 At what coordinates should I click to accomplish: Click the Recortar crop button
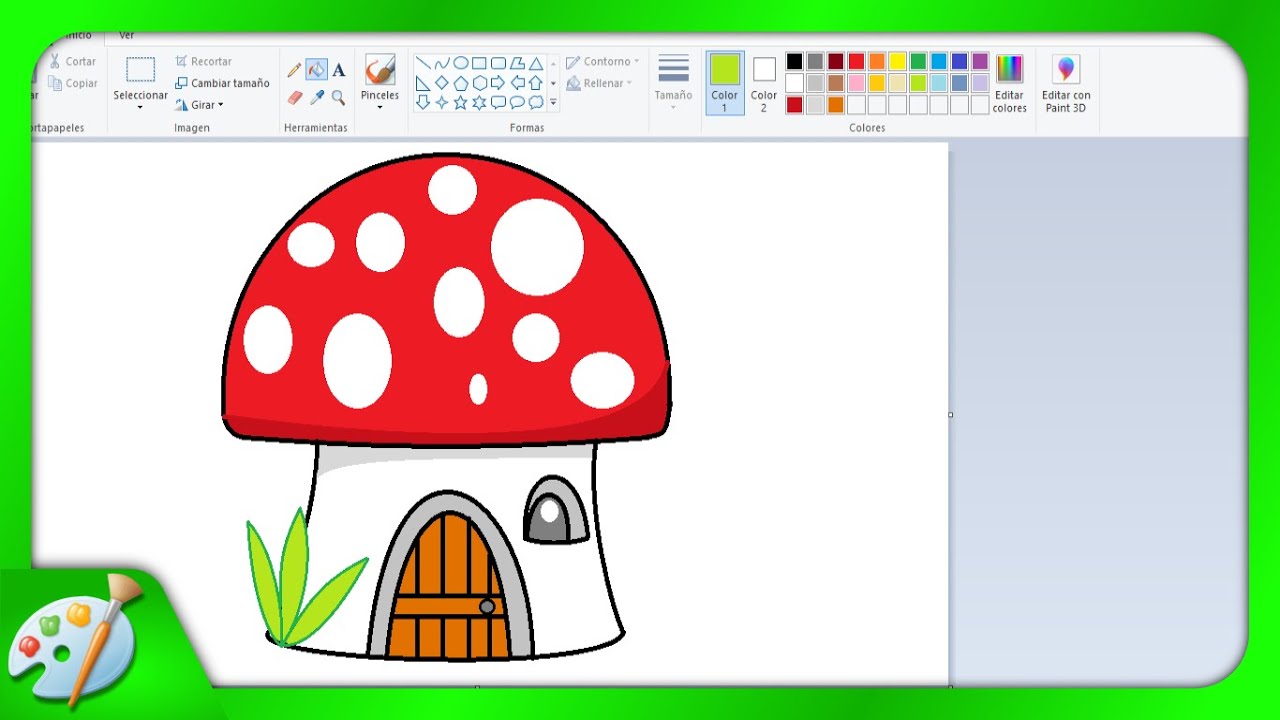[x=203, y=62]
